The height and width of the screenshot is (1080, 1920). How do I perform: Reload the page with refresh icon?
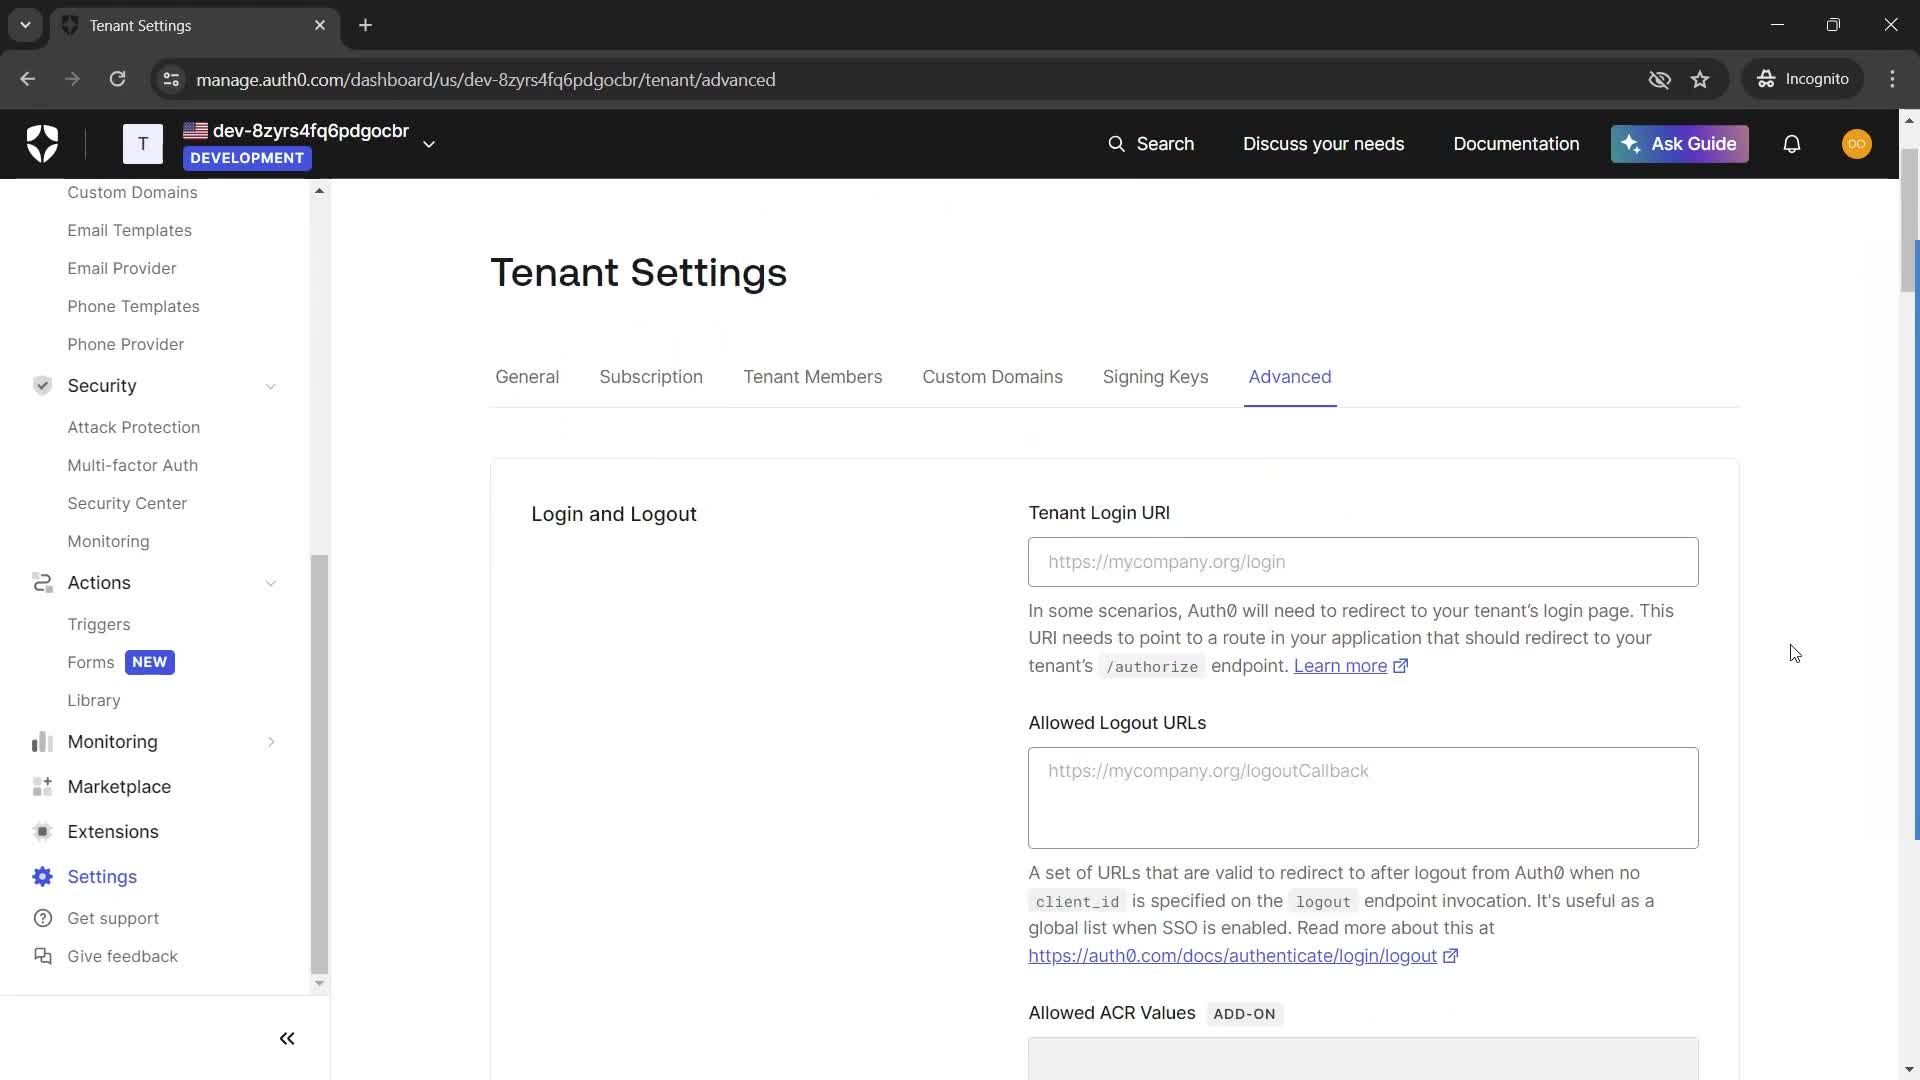click(x=117, y=79)
